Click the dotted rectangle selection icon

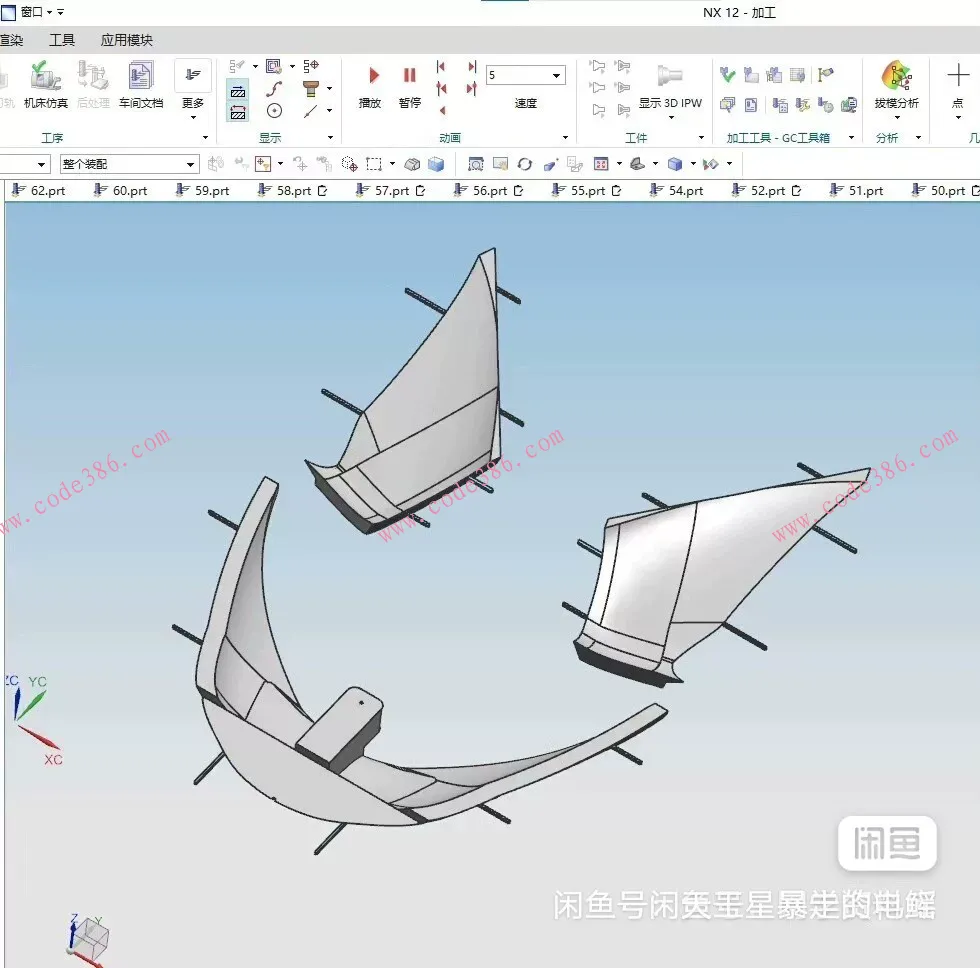[374, 164]
